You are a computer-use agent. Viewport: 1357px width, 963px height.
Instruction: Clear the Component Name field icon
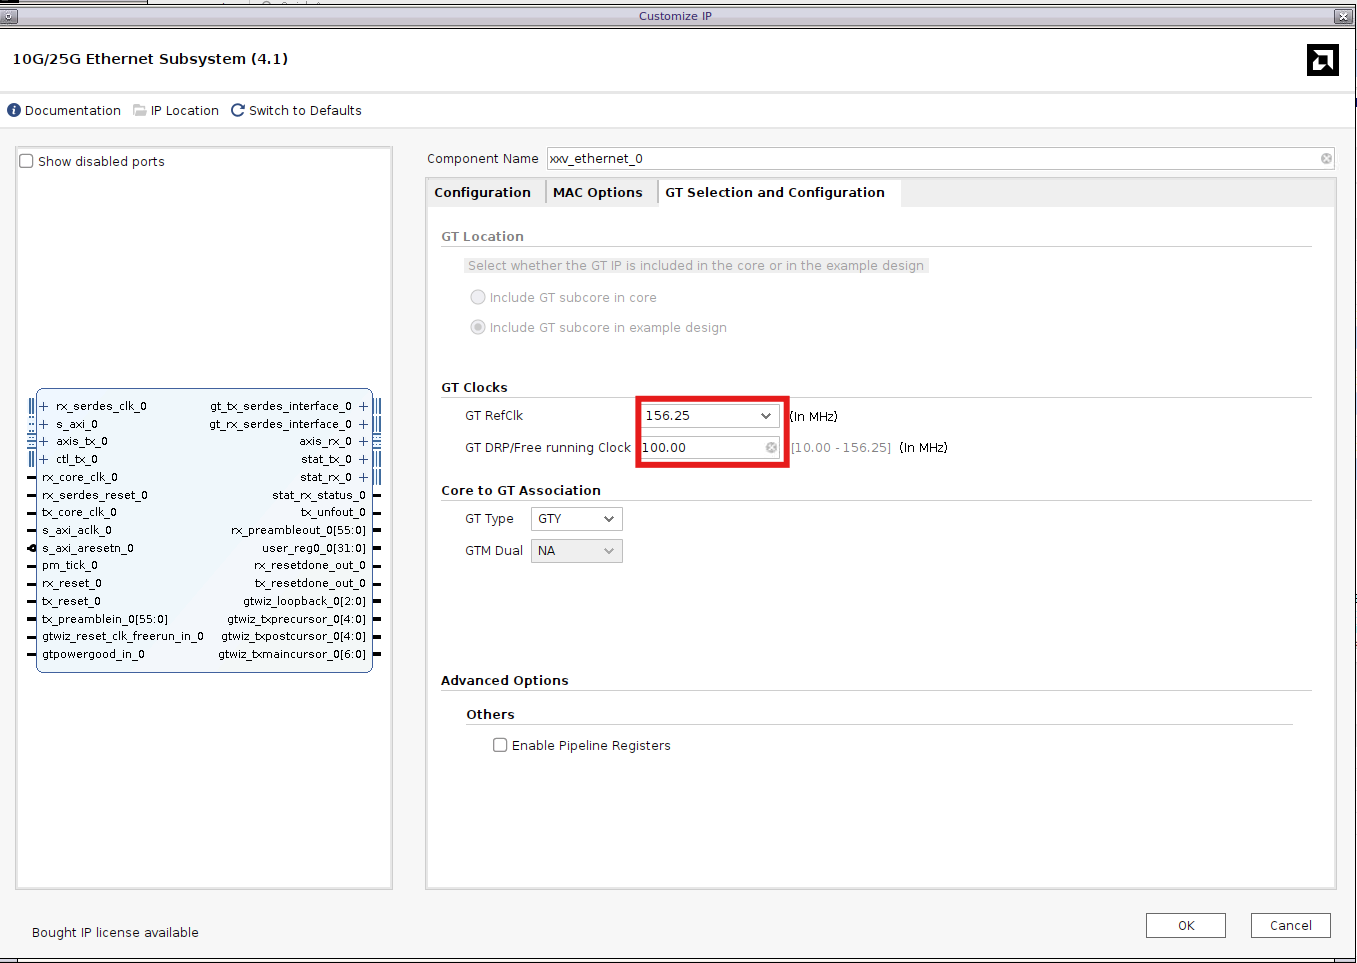click(1326, 159)
